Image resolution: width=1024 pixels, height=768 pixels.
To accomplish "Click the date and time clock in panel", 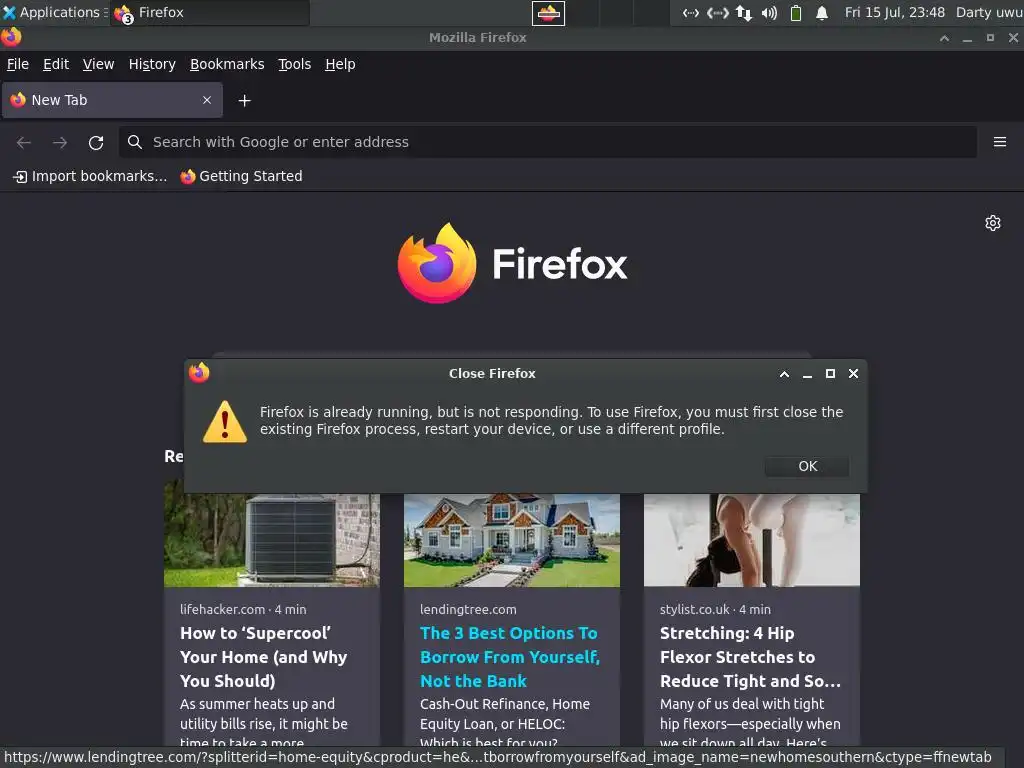I will pos(895,12).
